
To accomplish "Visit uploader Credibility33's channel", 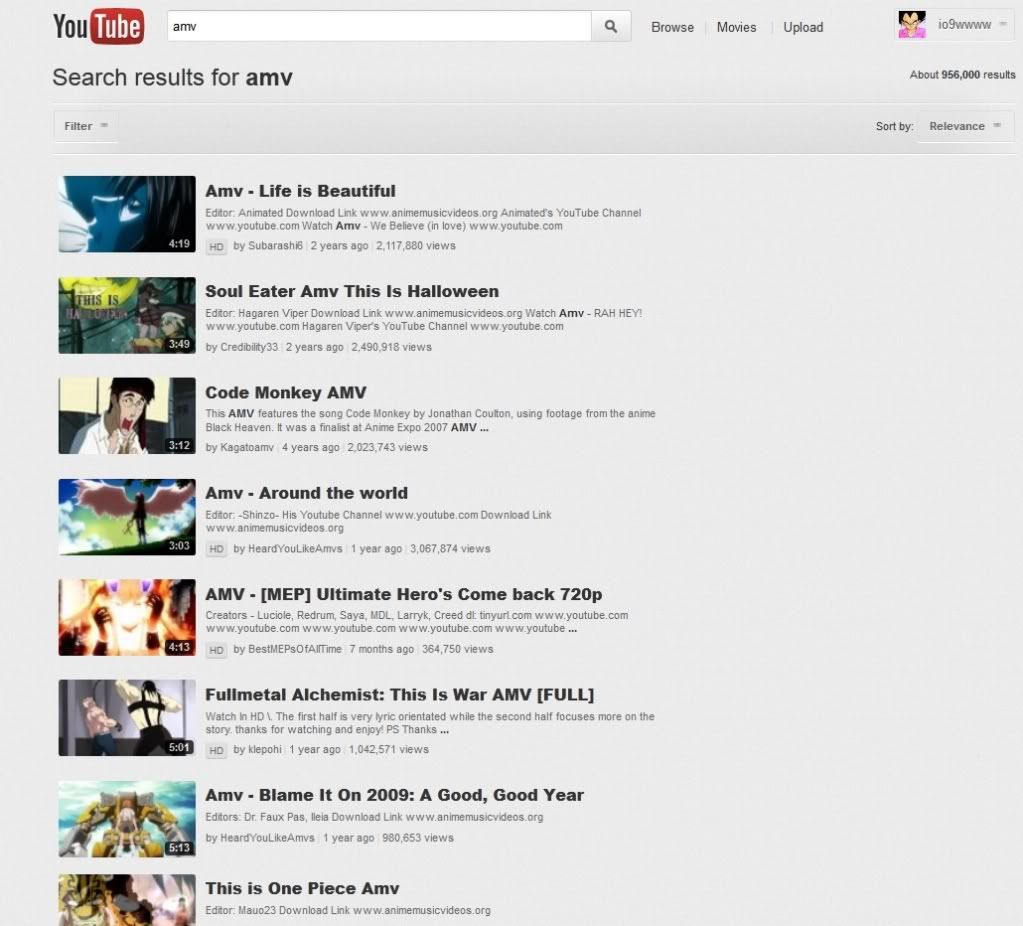I will [x=249, y=347].
